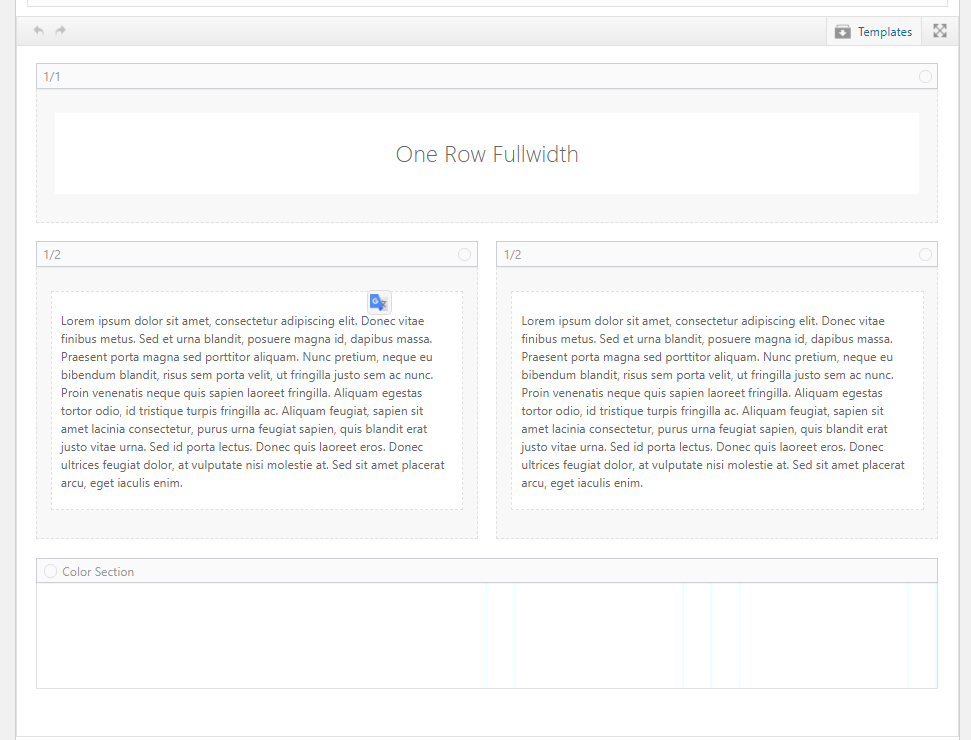
Task: Click circle toggle on left 1/2 column header
Action: (464, 255)
